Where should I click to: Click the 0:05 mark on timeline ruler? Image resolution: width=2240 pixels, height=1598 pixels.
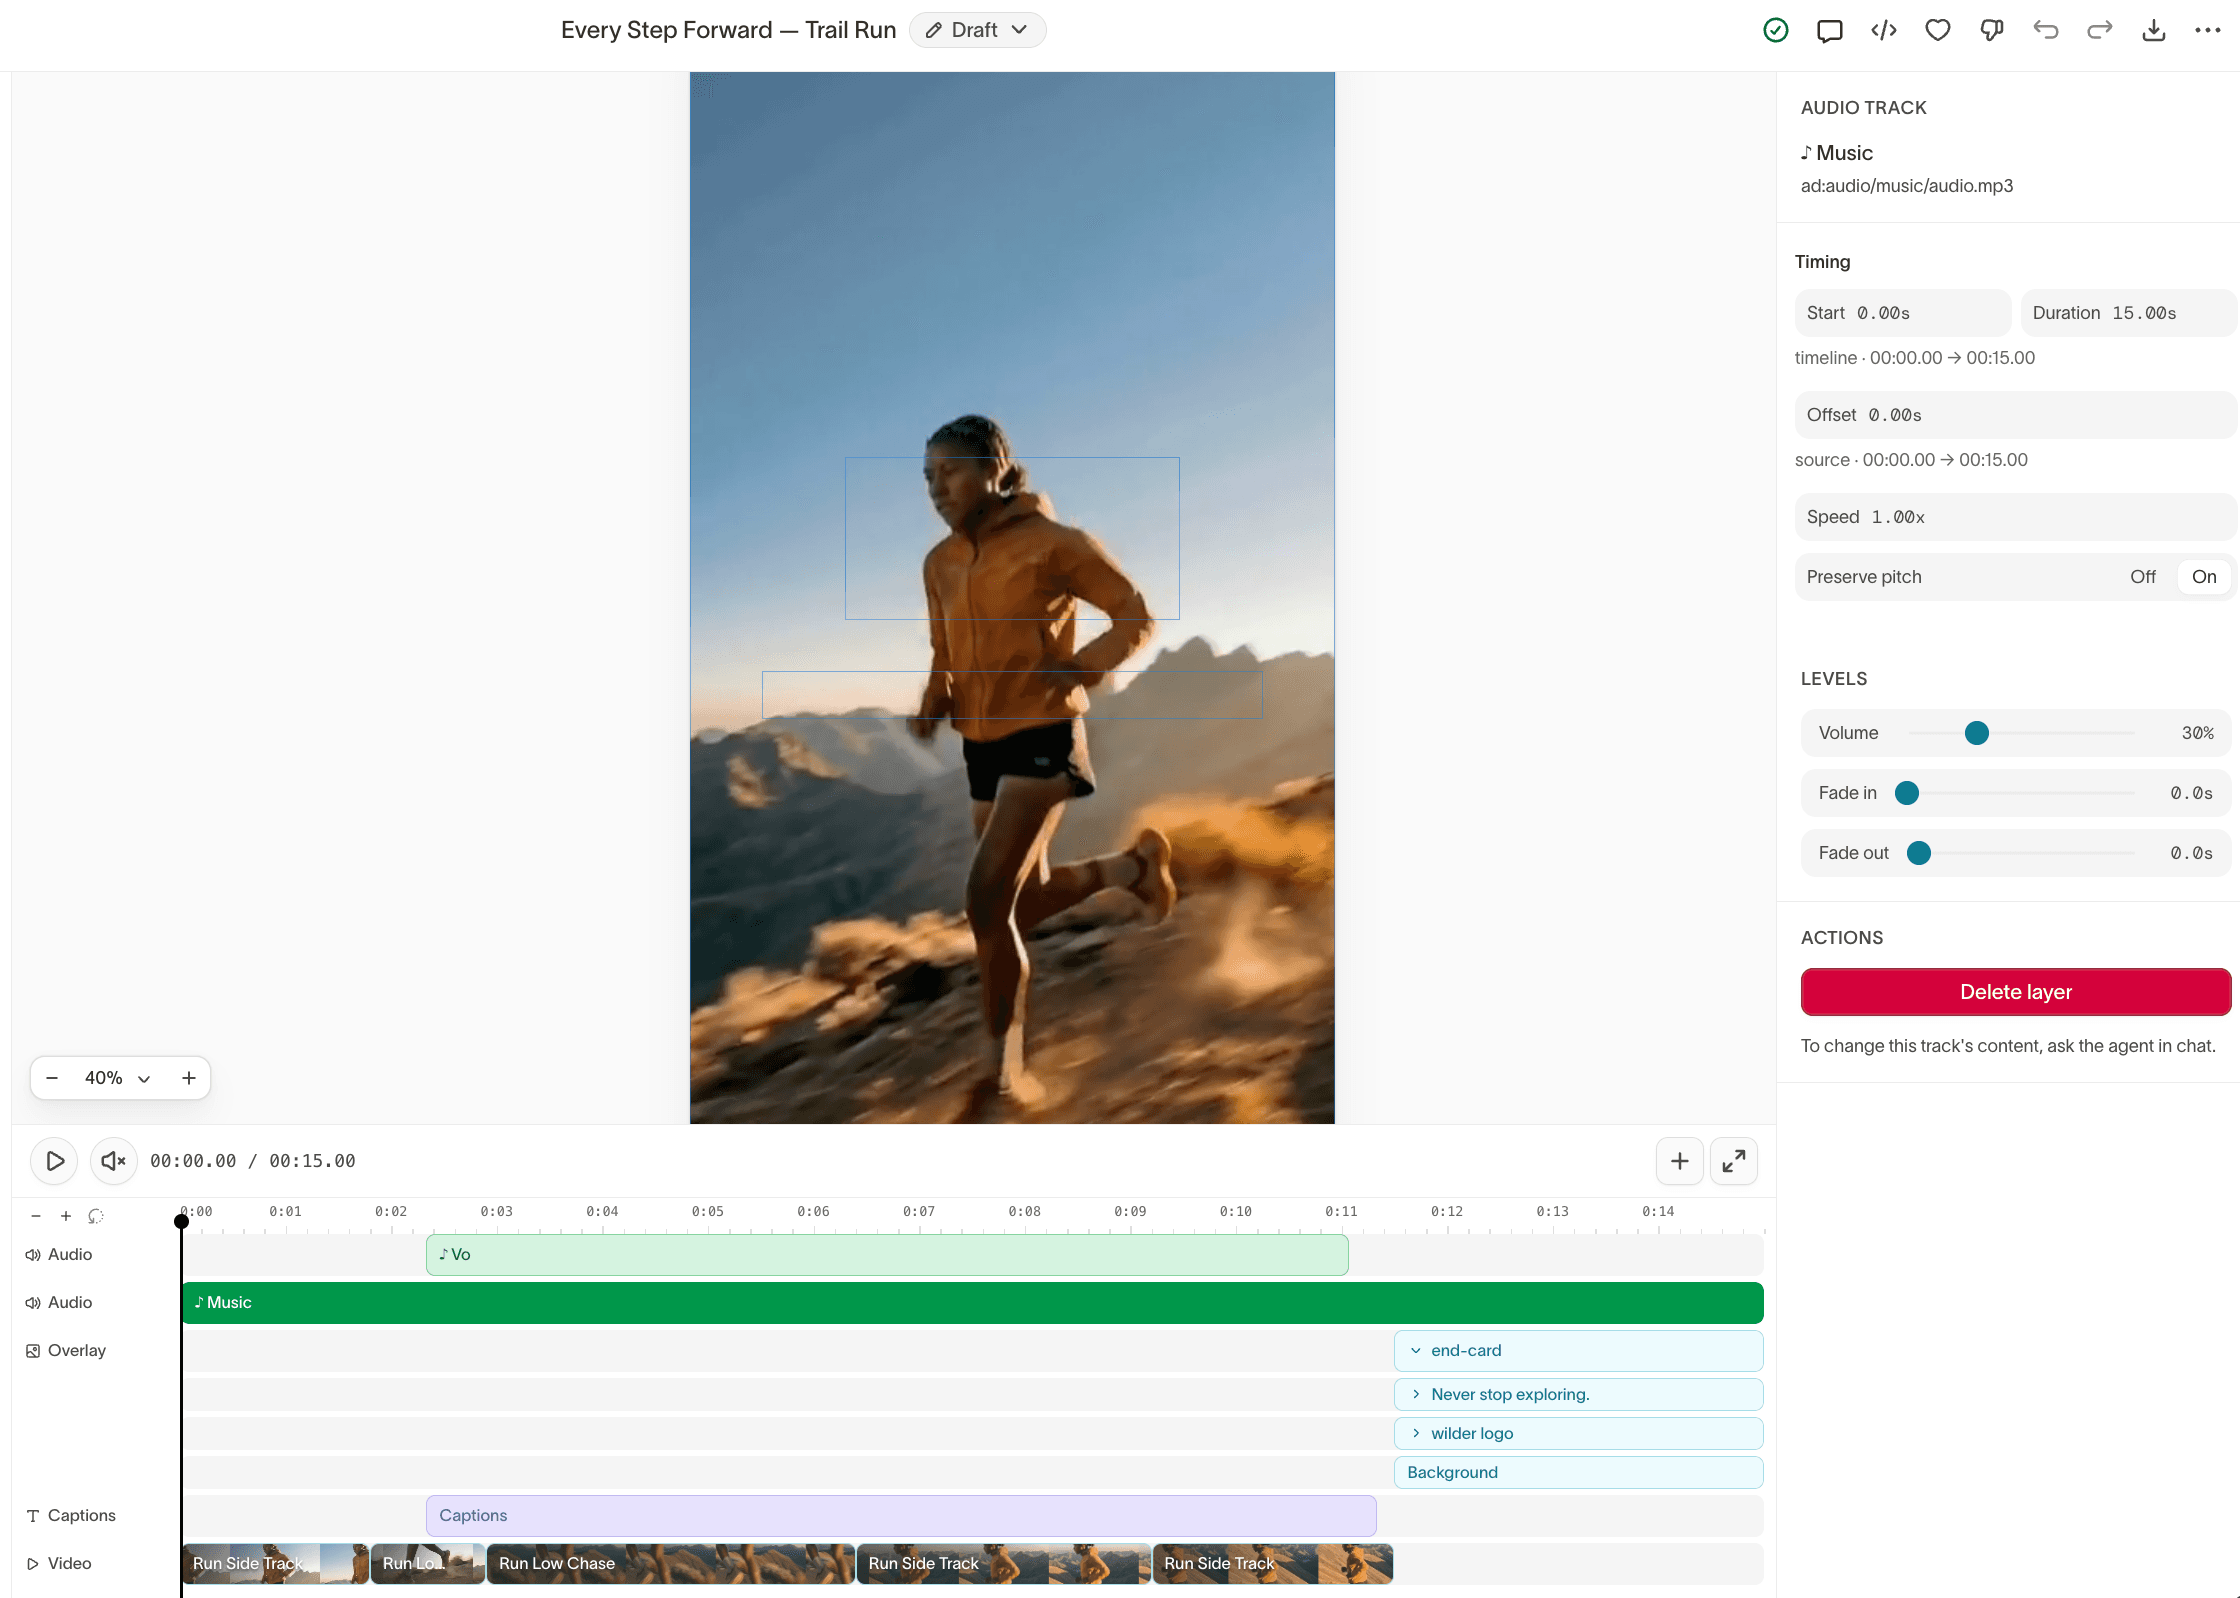click(x=708, y=1212)
